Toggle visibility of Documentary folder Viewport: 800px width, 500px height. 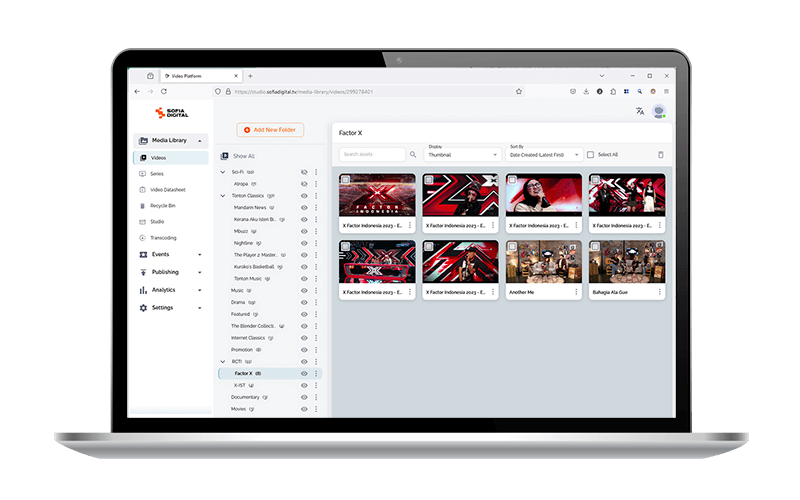(x=304, y=397)
